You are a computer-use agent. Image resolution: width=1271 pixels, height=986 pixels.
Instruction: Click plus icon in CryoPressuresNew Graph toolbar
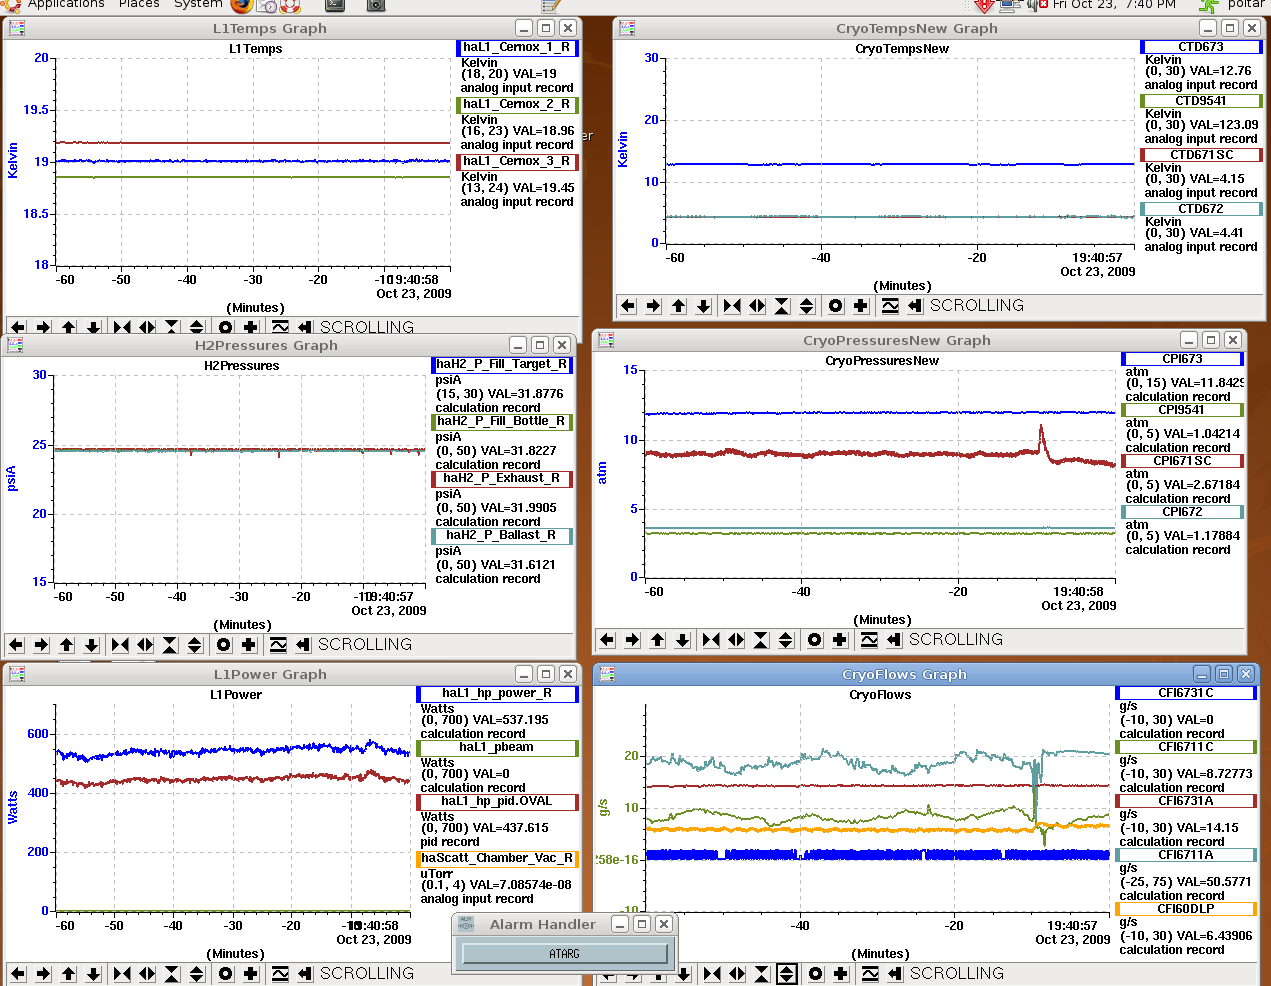pos(840,640)
